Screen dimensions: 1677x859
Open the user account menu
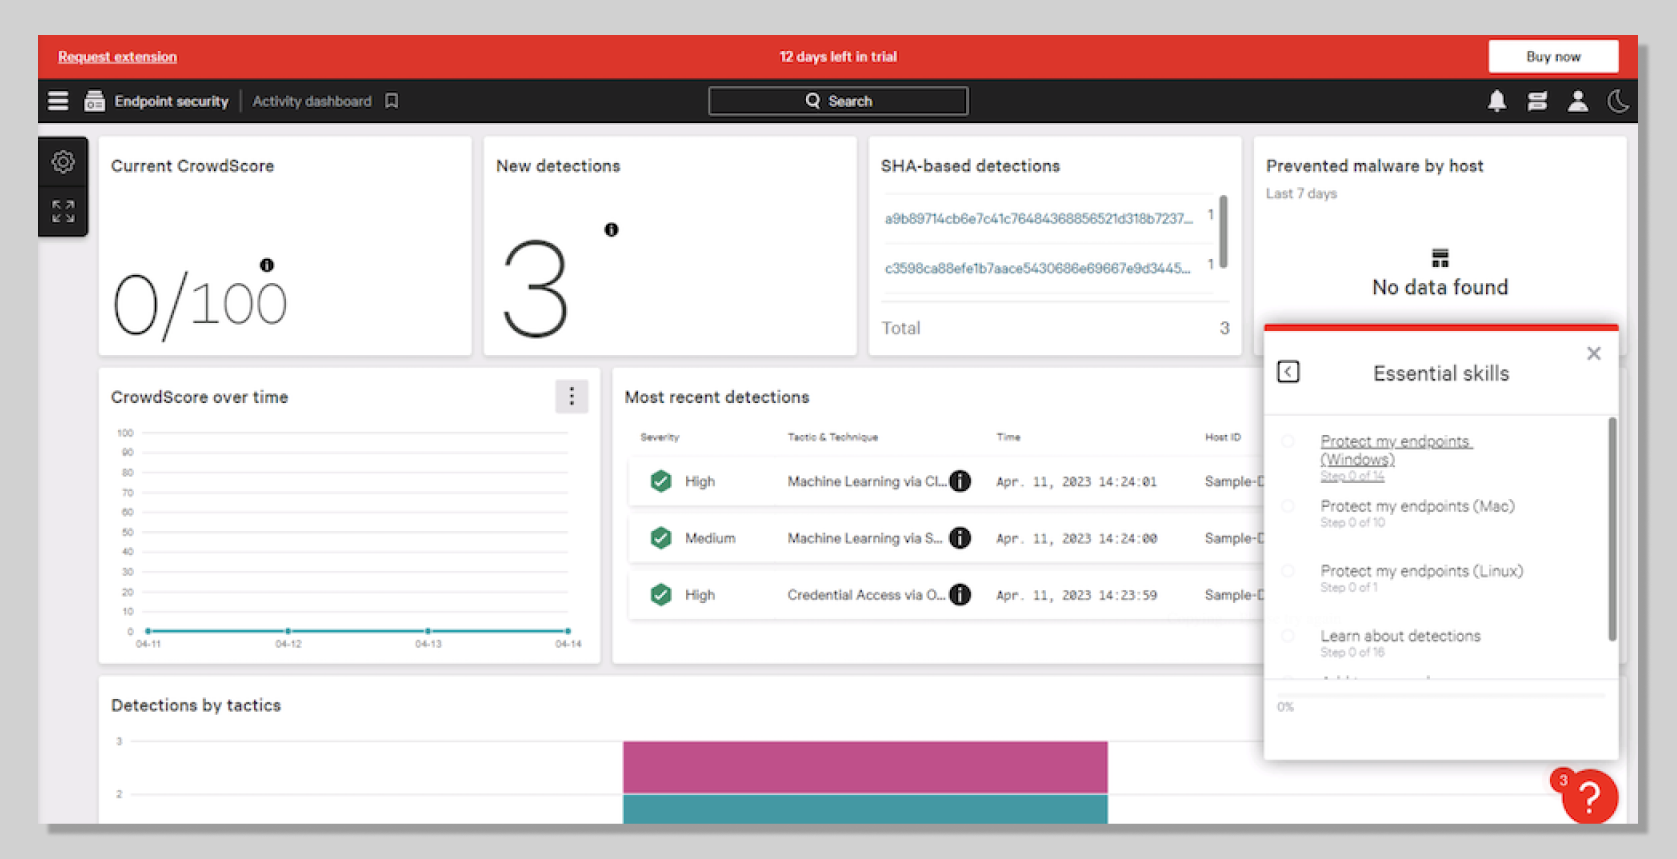(1578, 101)
